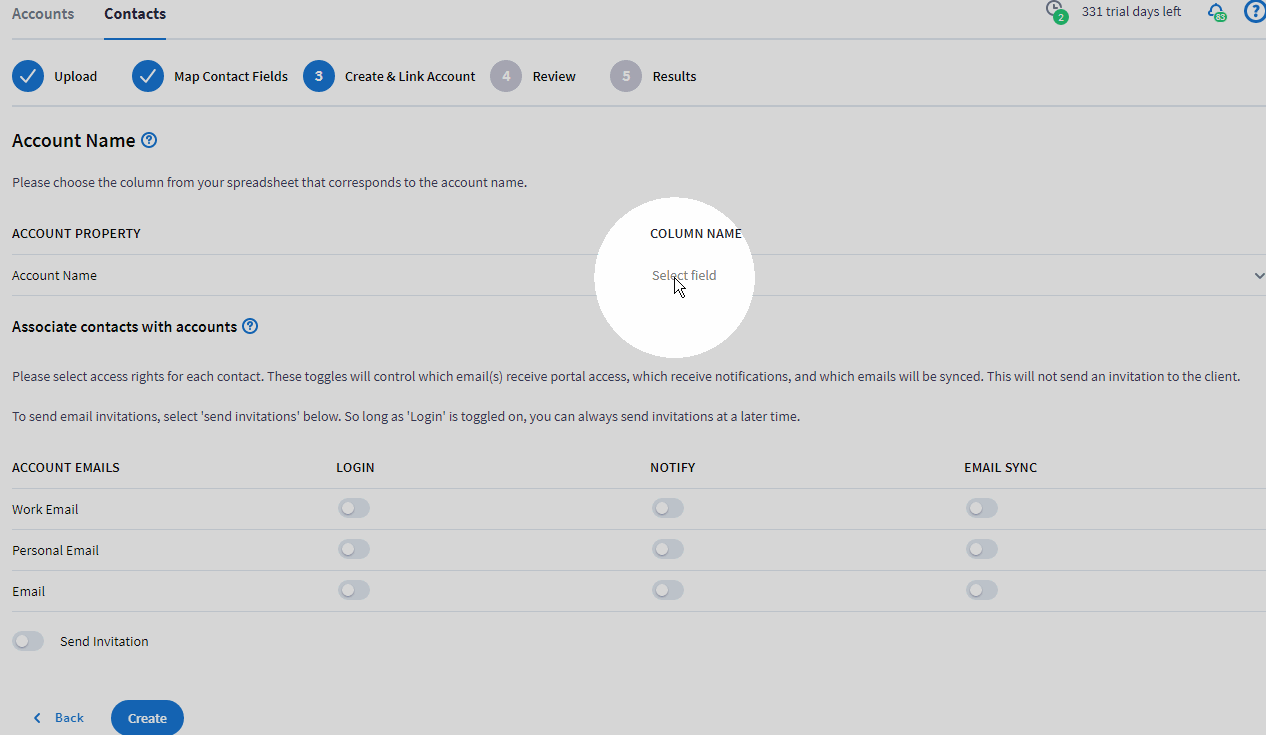This screenshot has width=1266, height=735.
Task: Click the step 3 circle icon
Action: point(318,76)
